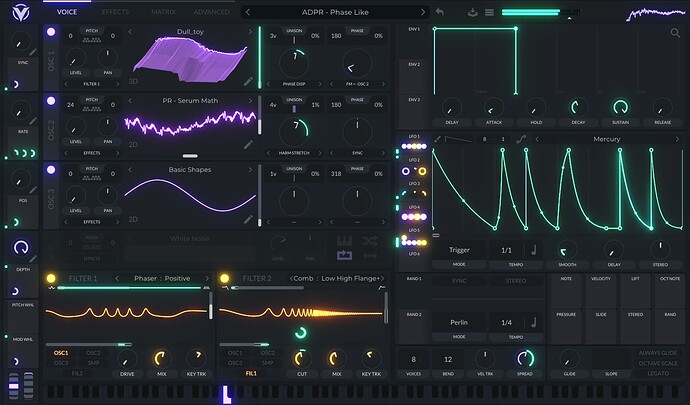690x405 pixels.
Task: Click the RAND SYNC button
Action: coord(459,281)
